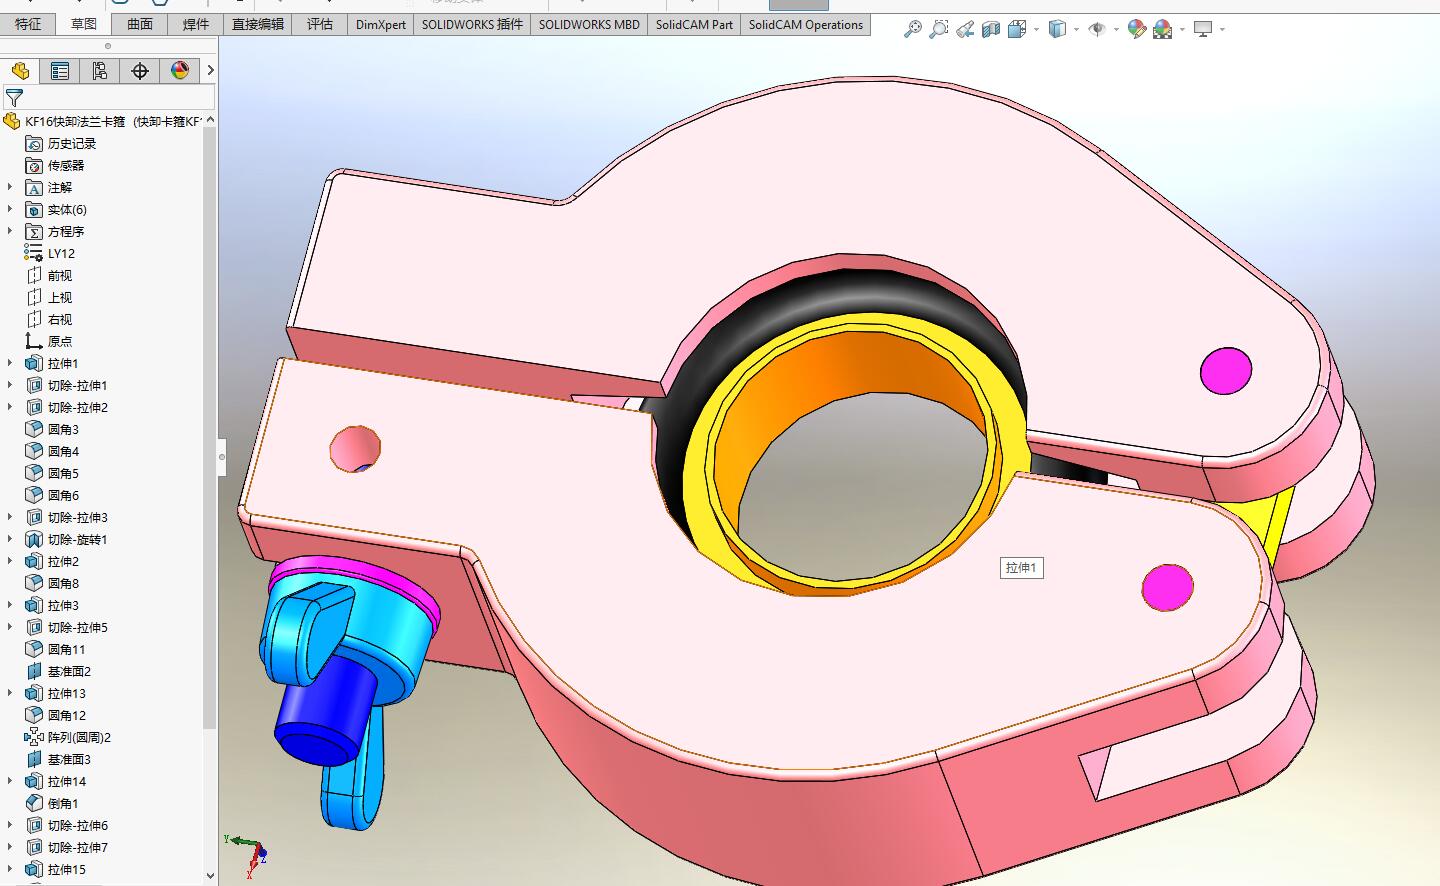Image resolution: width=1440 pixels, height=886 pixels.
Task: Show more manager tabs with the chevron
Action: pos(210,70)
